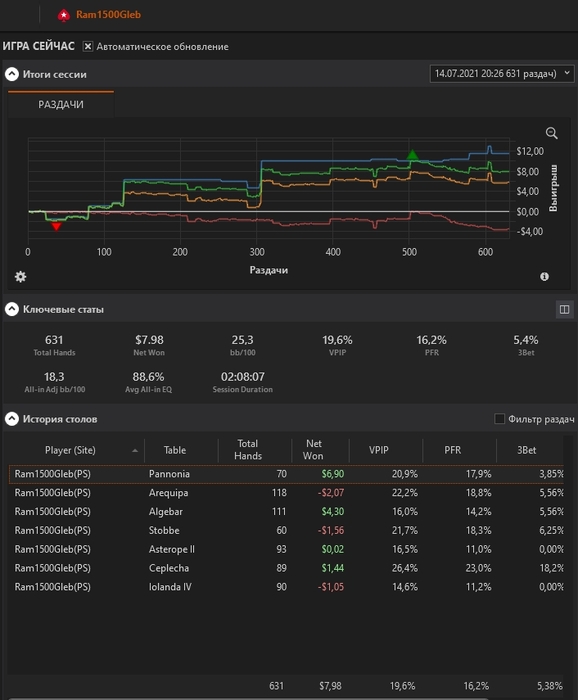Click the green upward triangle graph marker
The width and height of the screenshot is (578, 700).
click(x=412, y=154)
